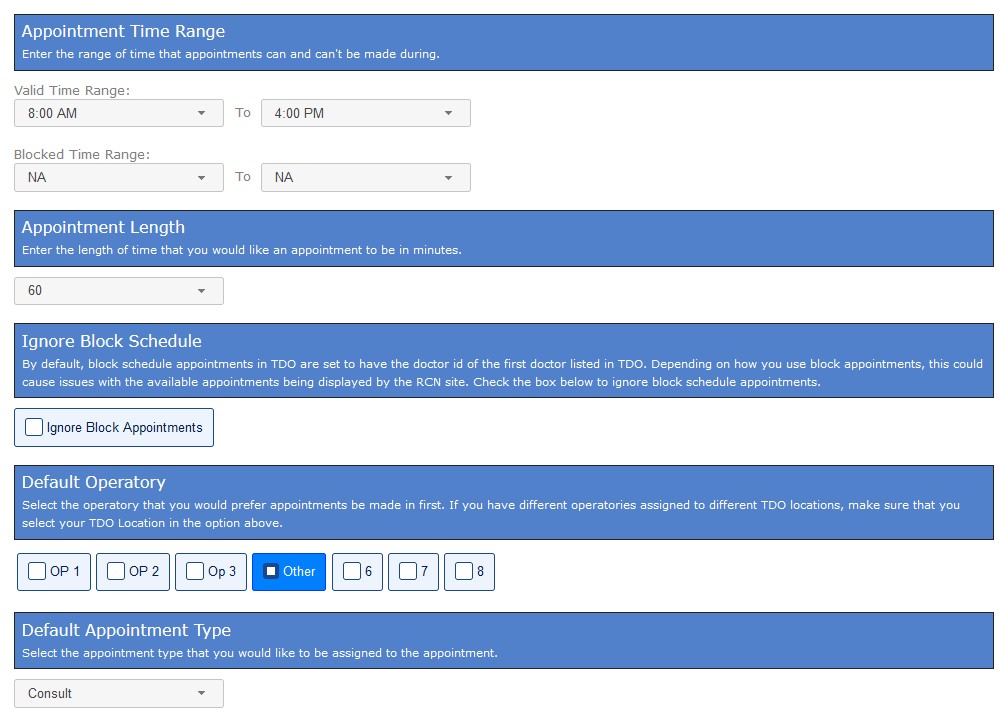Viewport: 999px width, 713px height.
Task: Open the Valid Time Range start dropdown
Action: coord(118,113)
